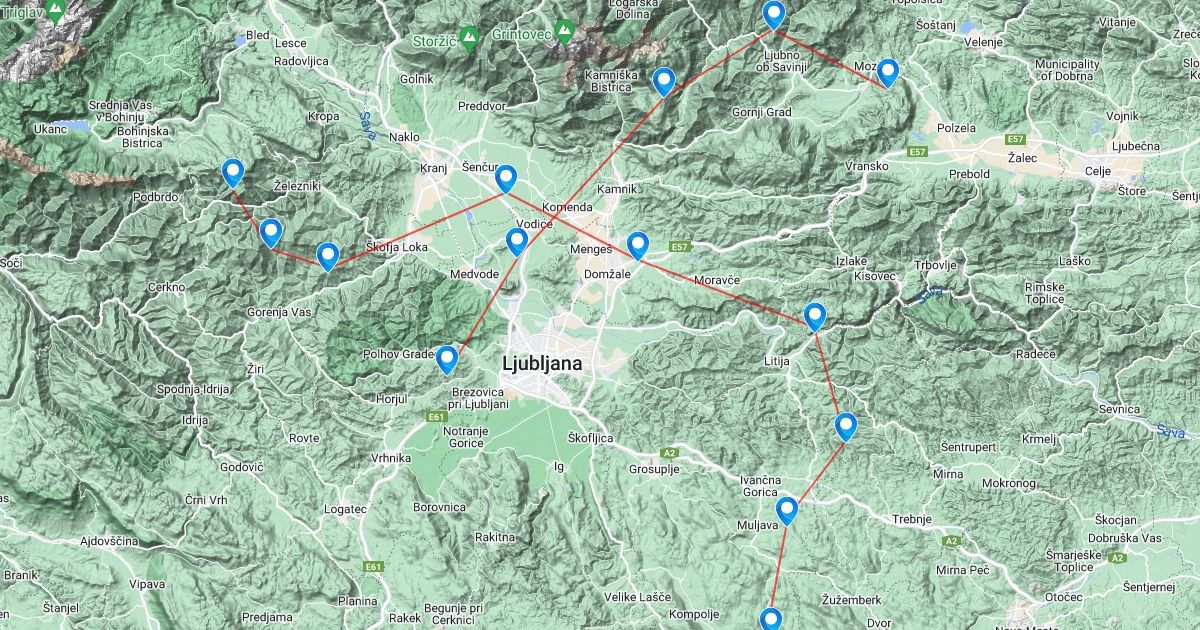Select the pin near Muljava
1200x630 pixels.
pyautogui.click(x=787, y=511)
